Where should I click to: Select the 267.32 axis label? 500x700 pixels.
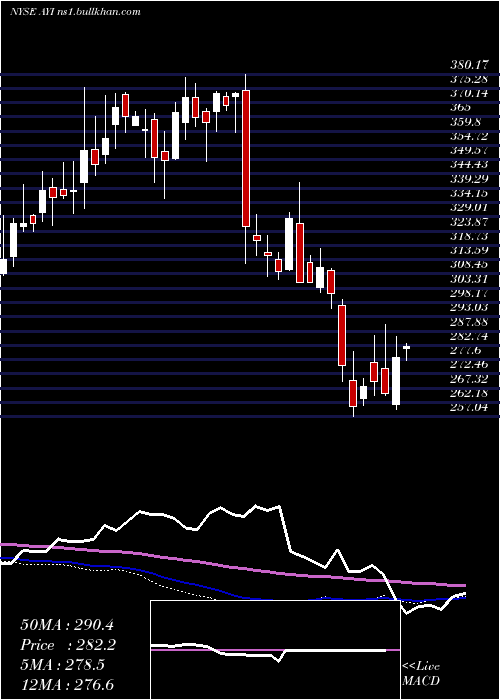tap(469, 379)
